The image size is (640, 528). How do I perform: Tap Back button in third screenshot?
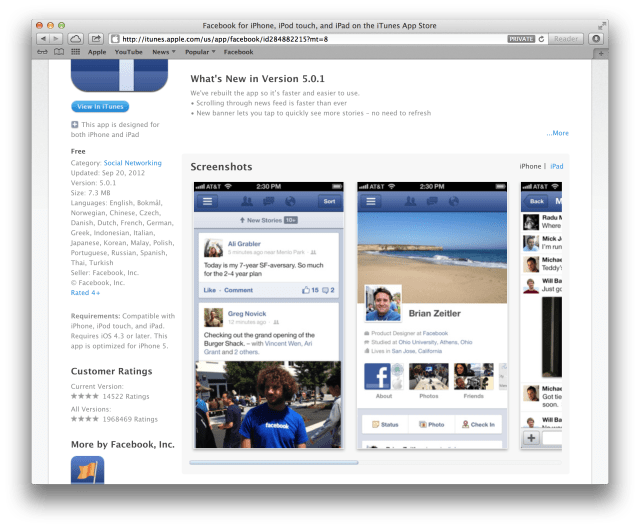535,201
